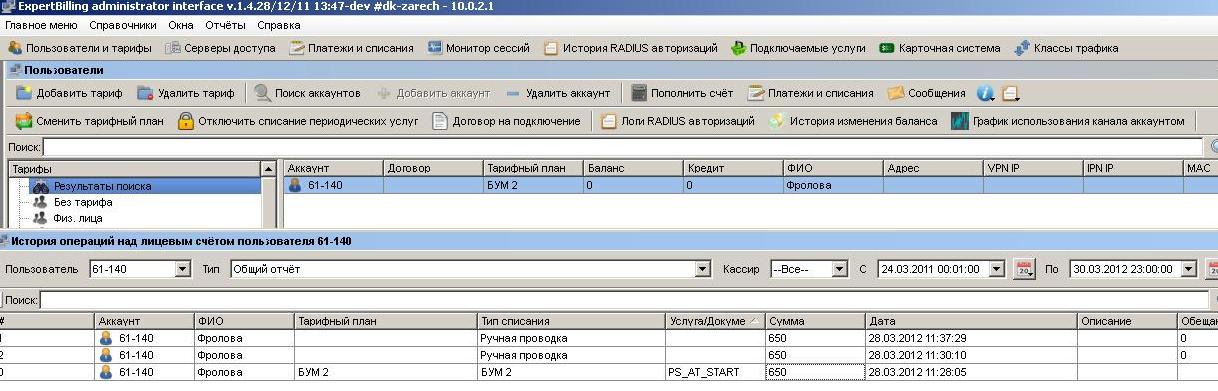Click the document icon after info icon
This screenshot has height=391, width=1218.
click(x=1010, y=93)
